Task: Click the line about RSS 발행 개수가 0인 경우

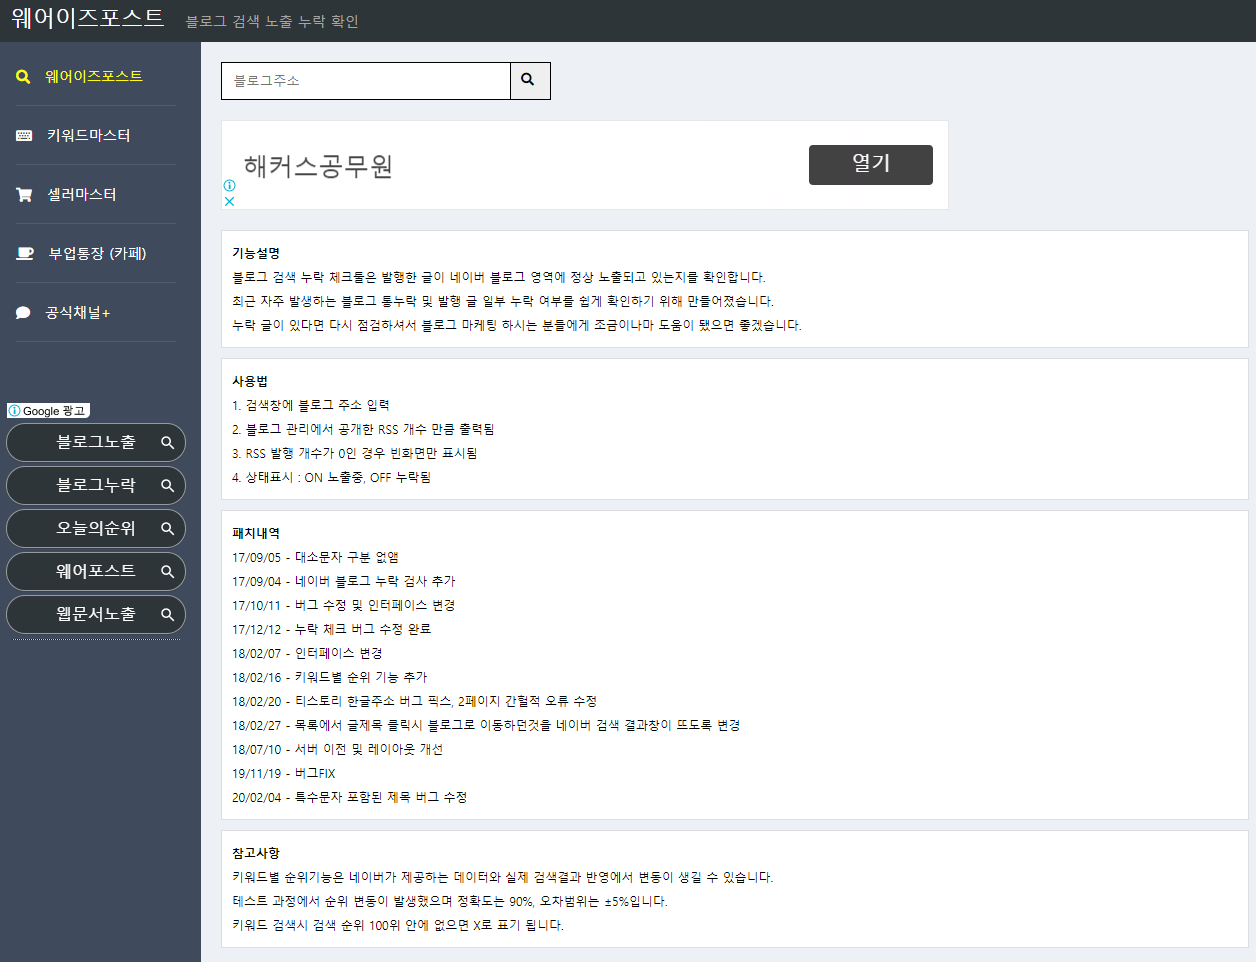Action: tap(355, 453)
